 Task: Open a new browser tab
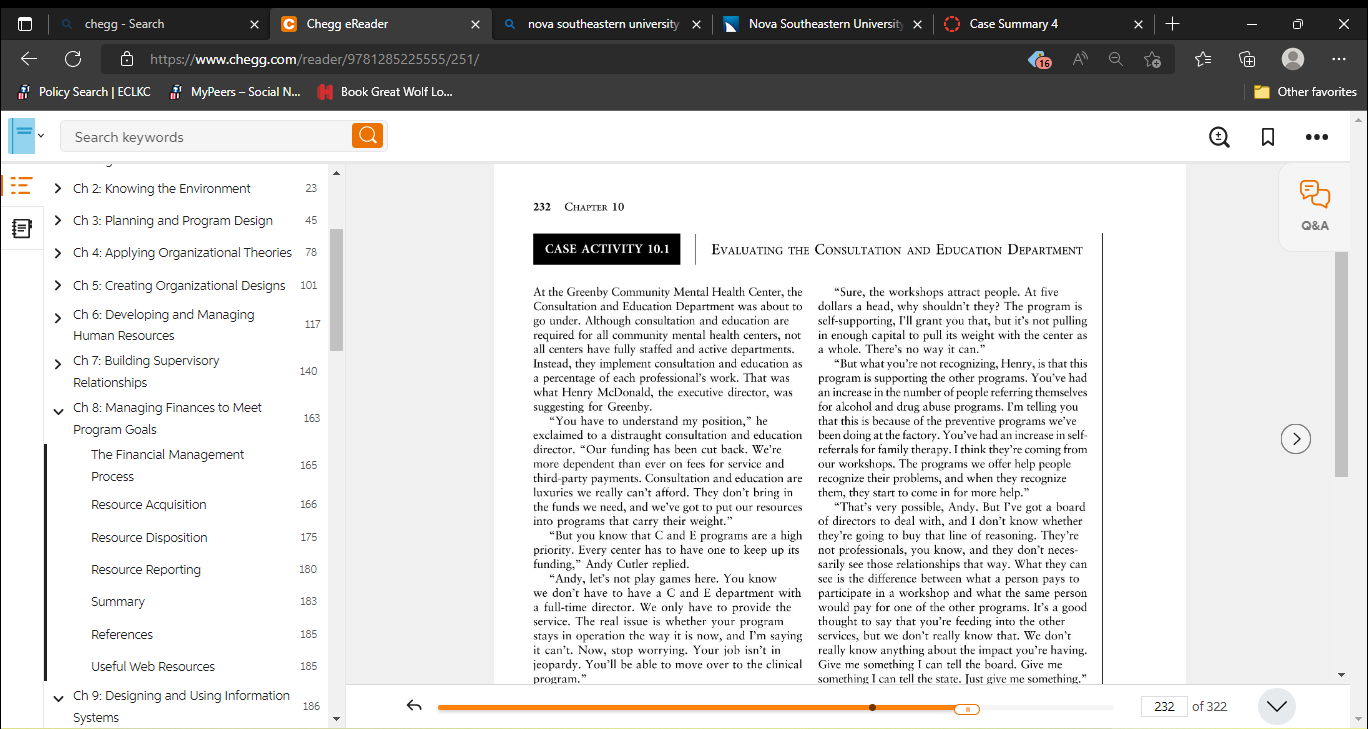click(x=1173, y=23)
